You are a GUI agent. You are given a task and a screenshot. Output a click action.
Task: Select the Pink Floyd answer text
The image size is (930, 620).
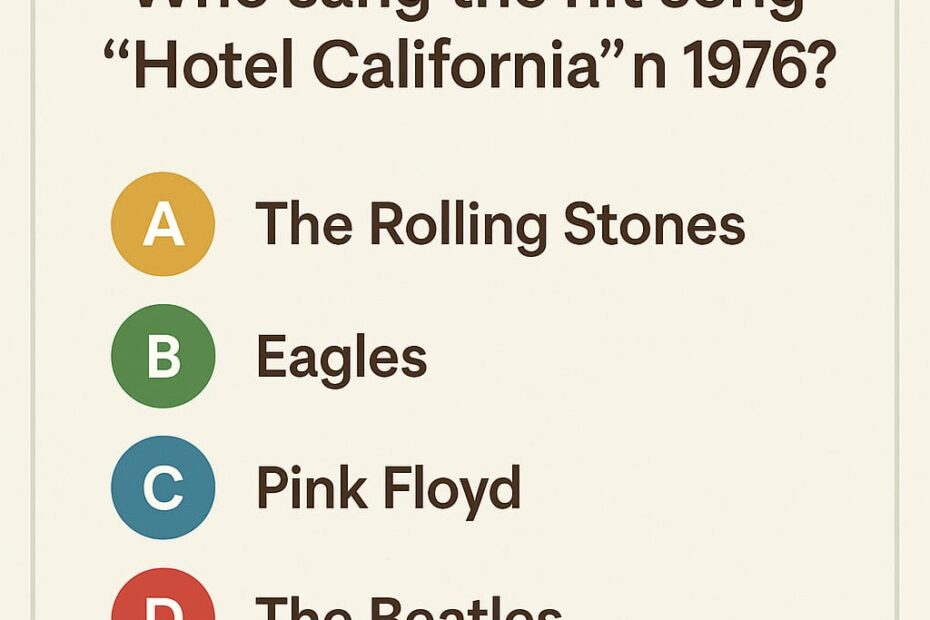(388, 489)
